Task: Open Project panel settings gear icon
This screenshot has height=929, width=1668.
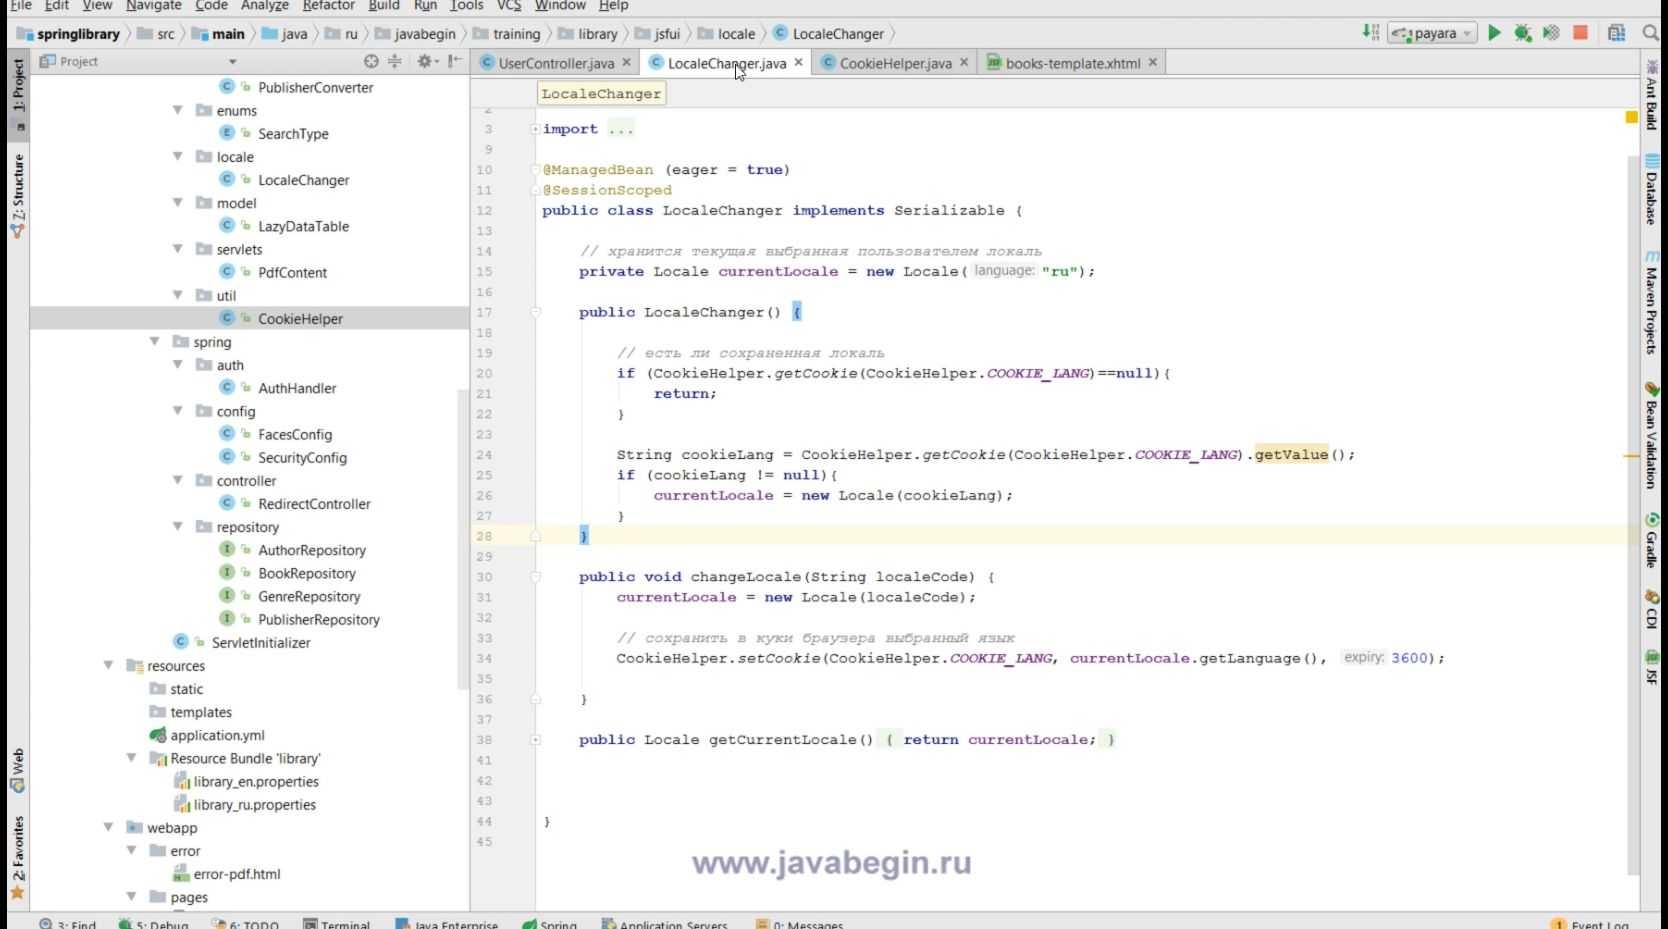Action: coord(425,61)
